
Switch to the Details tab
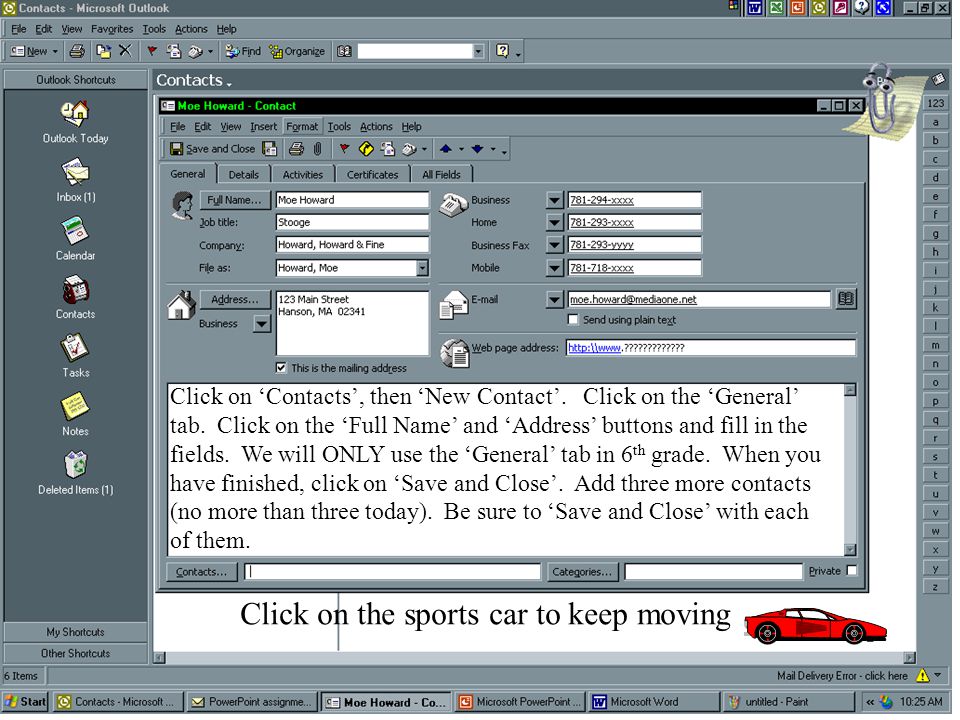click(x=246, y=176)
